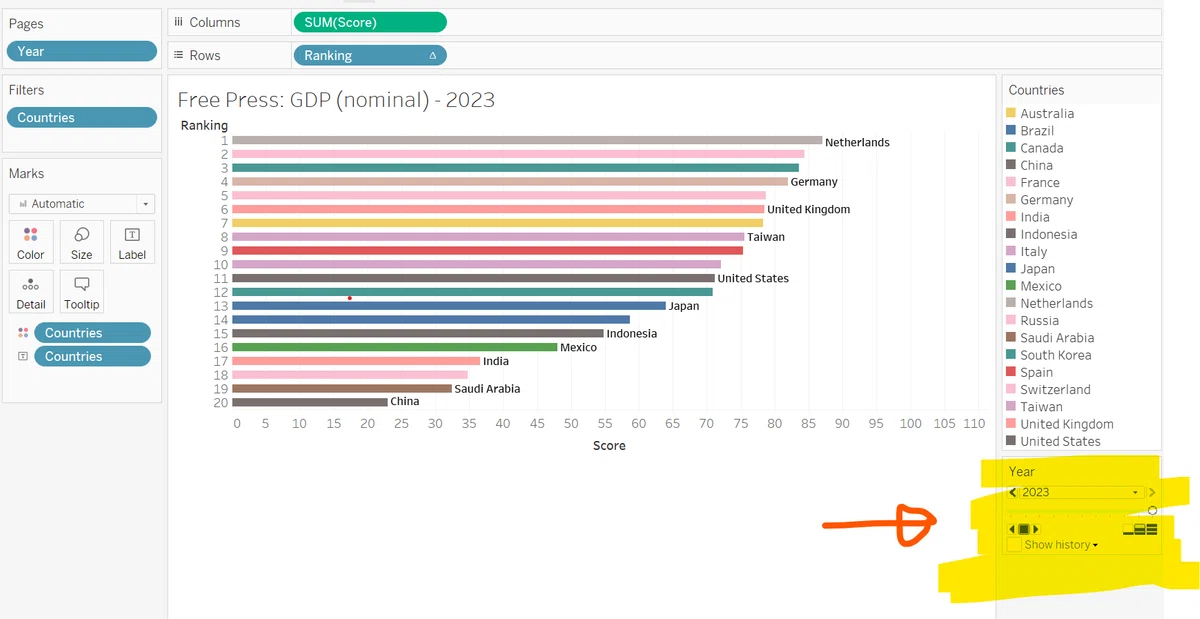Click the Australia legend color swatch
This screenshot has height=619, width=1200.
click(x=1011, y=114)
